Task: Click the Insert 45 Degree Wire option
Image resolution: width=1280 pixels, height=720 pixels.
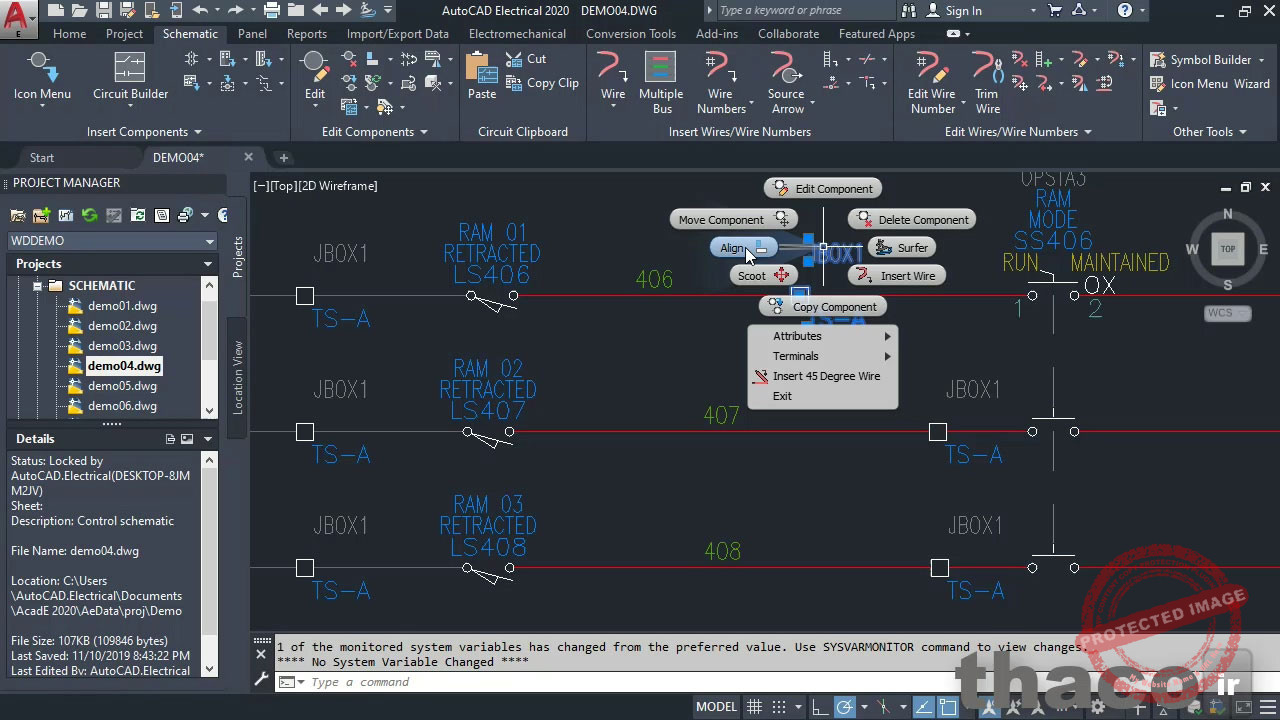Action: (x=827, y=376)
